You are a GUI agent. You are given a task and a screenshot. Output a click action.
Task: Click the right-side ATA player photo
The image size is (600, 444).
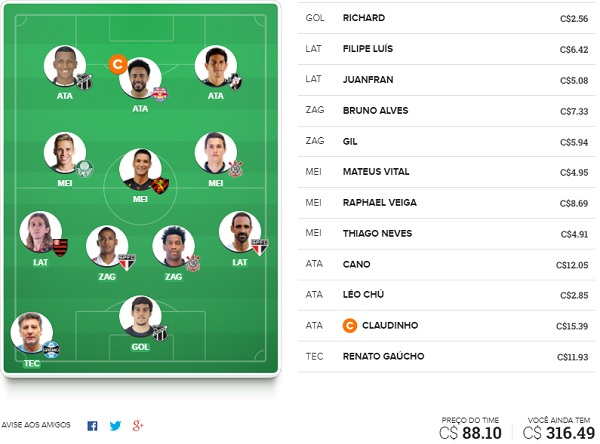216,66
